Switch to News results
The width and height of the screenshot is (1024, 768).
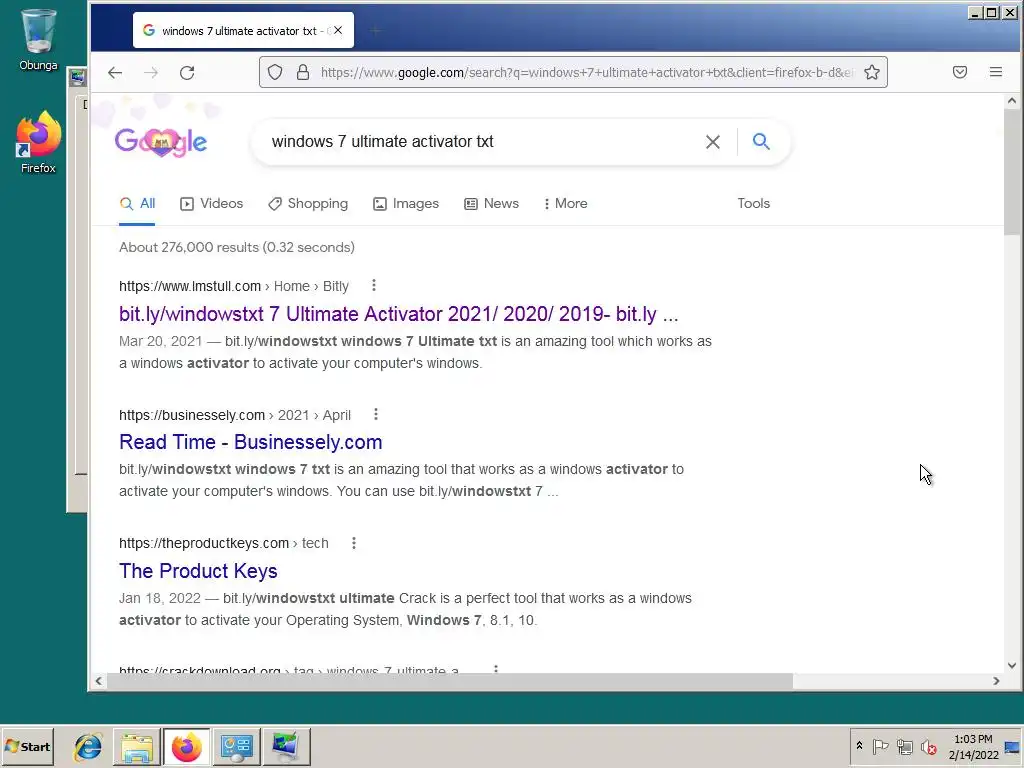coord(492,204)
